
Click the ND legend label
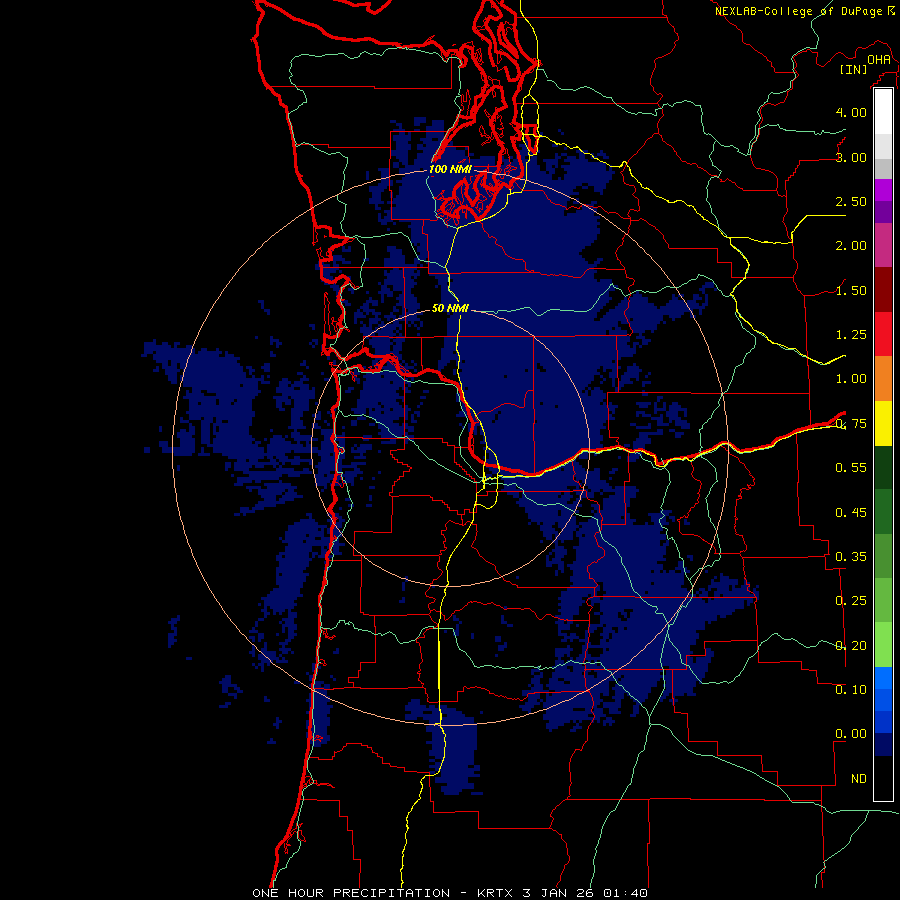click(x=859, y=779)
